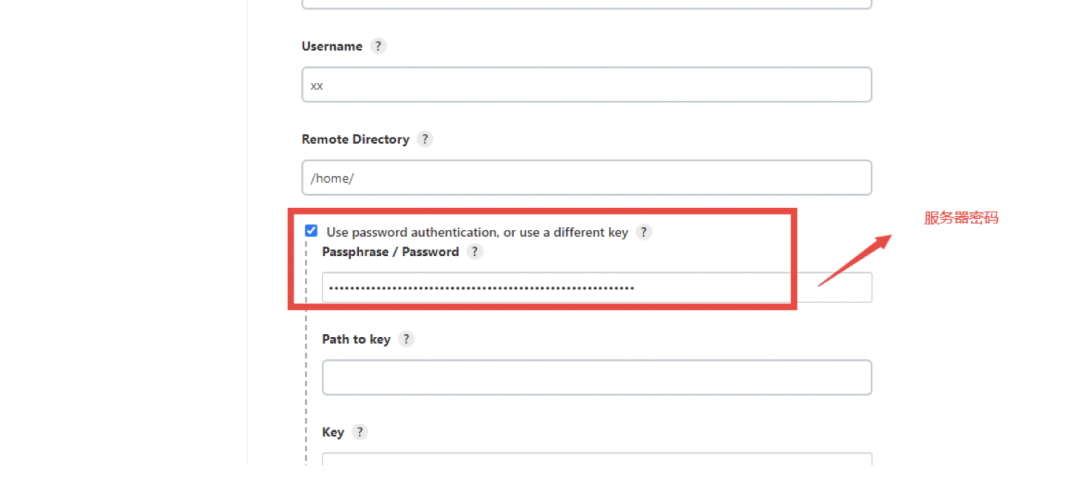Open the Path to key help icon
The height and width of the screenshot is (478, 1080).
click(406, 339)
